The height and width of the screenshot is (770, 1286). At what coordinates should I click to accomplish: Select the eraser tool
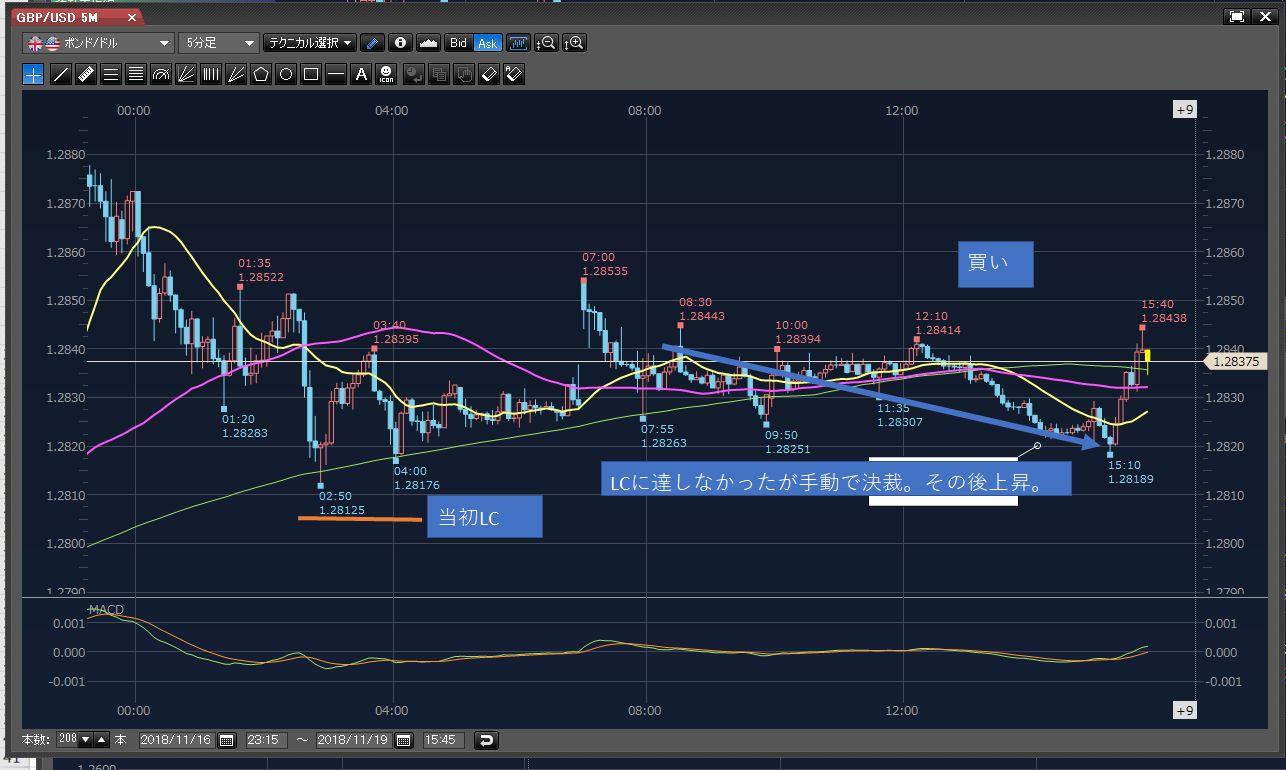pos(489,74)
